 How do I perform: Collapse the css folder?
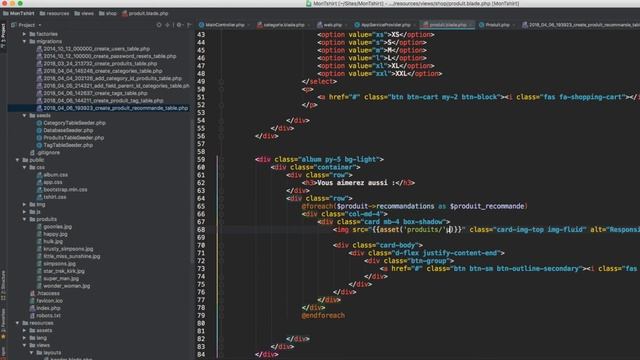24,167
